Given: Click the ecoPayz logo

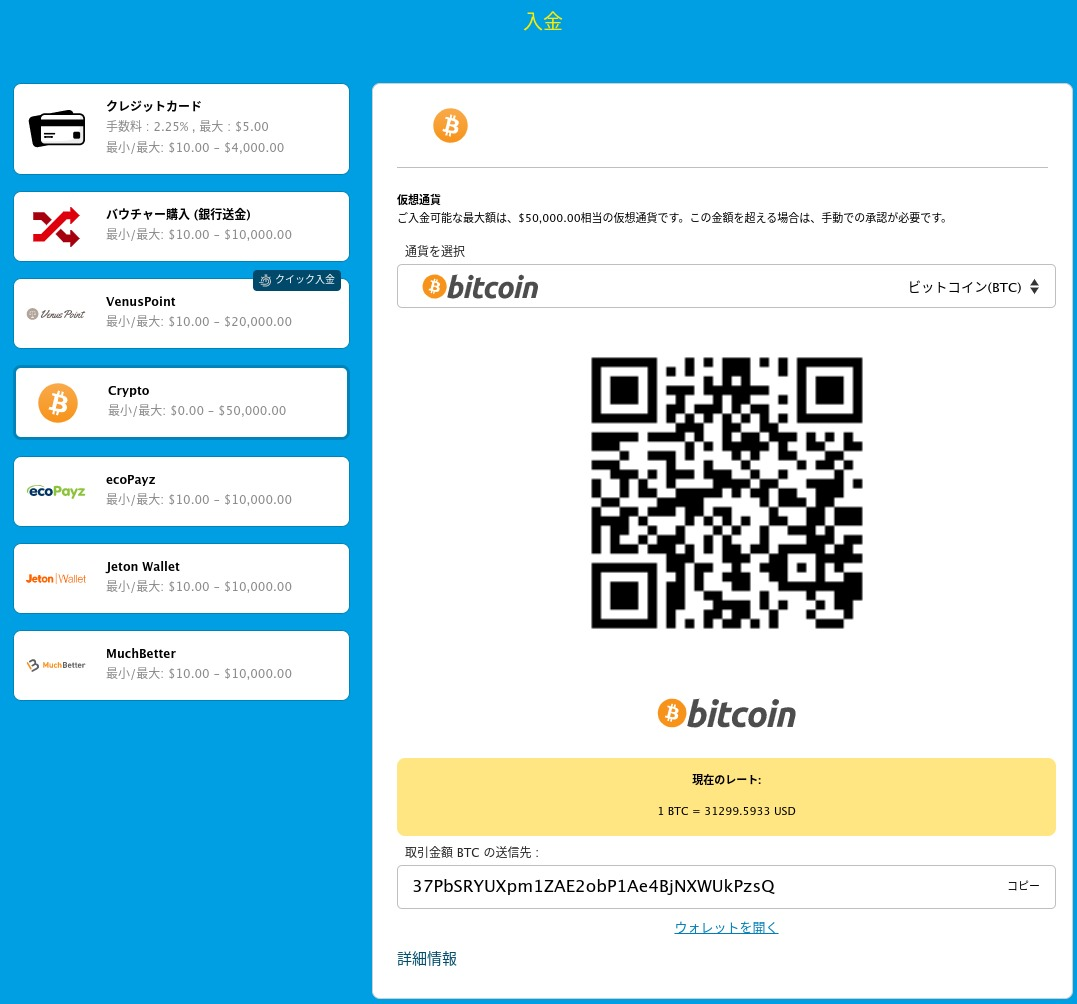Looking at the screenshot, I should click(56, 491).
